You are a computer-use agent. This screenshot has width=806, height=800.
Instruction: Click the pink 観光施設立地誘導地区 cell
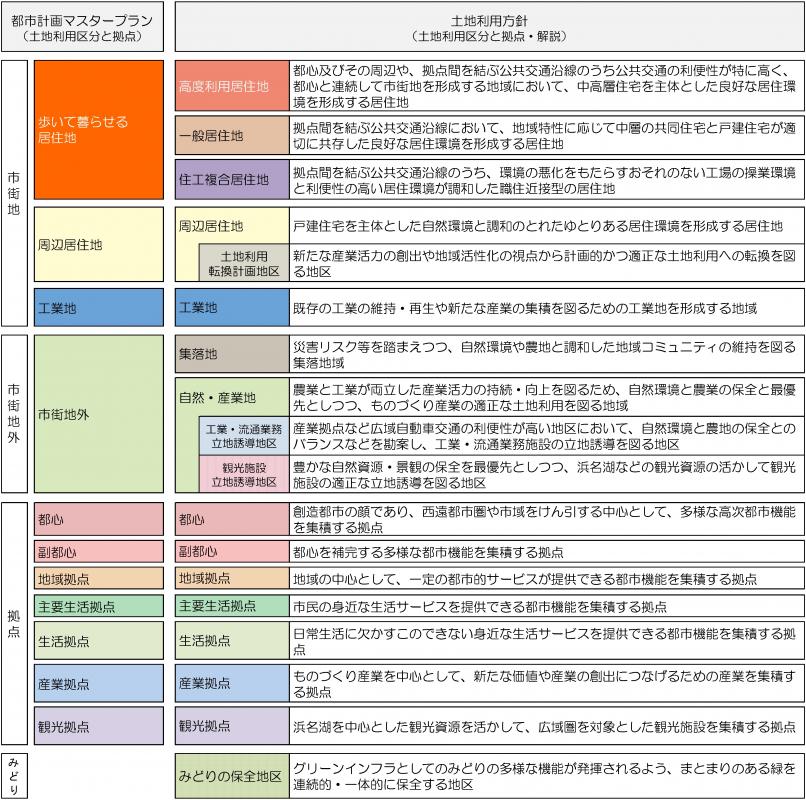pos(244,474)
